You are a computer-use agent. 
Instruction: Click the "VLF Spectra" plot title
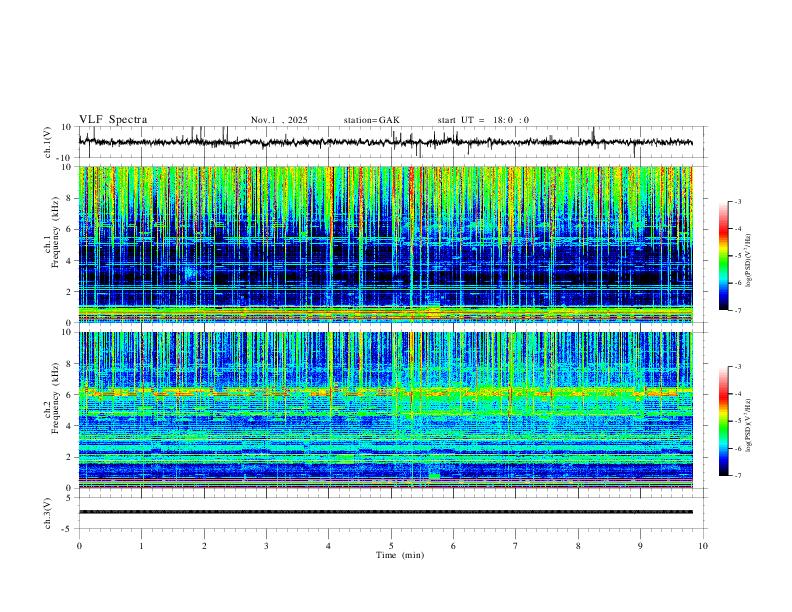[113, 120]
